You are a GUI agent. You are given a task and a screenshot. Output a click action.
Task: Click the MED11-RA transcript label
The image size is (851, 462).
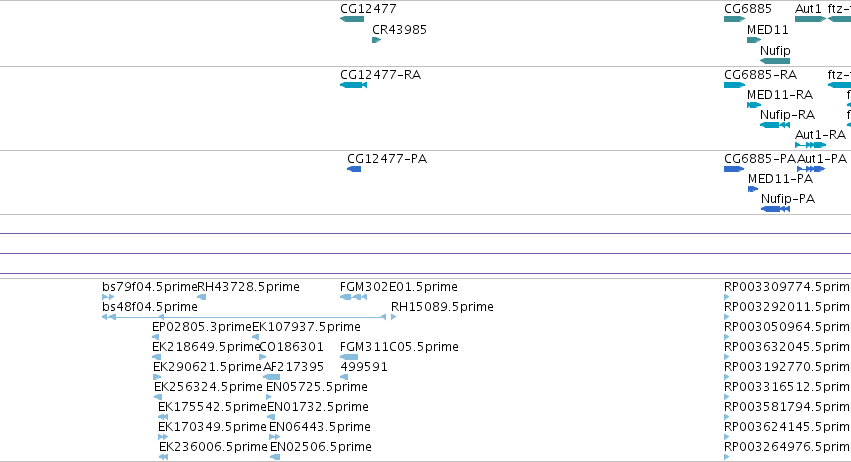[x=780, y=95]
